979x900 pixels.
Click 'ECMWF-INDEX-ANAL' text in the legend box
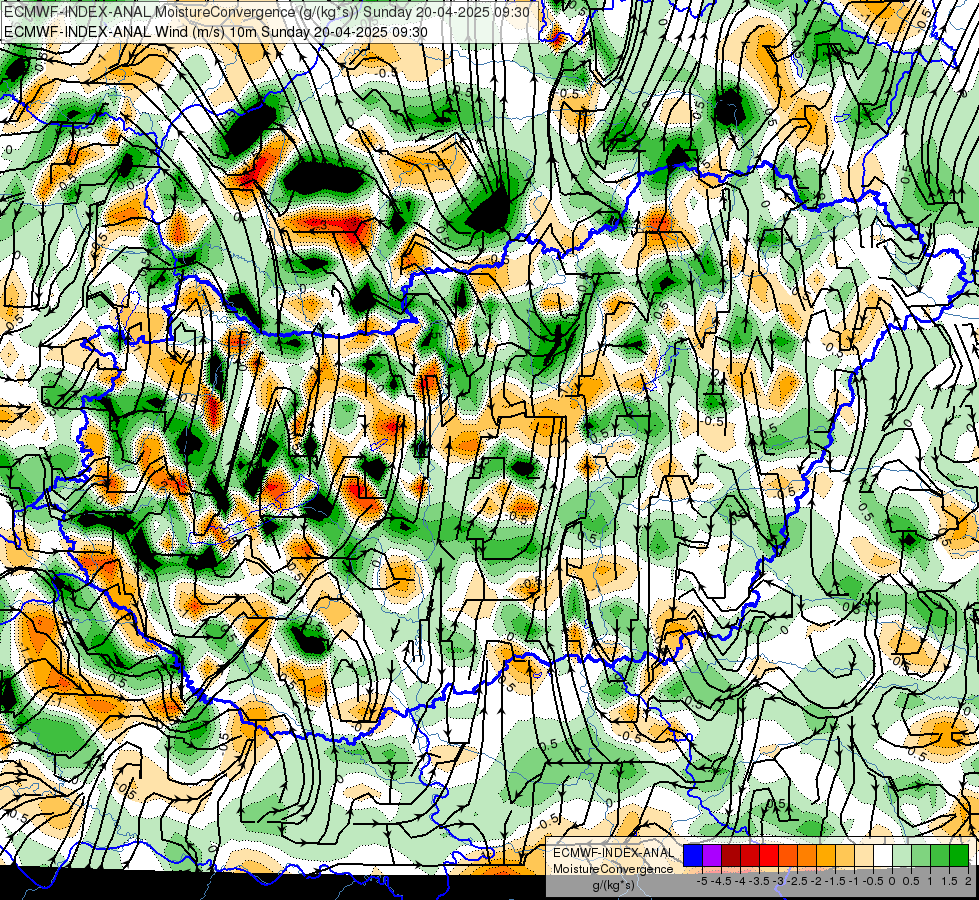(613, 853)
